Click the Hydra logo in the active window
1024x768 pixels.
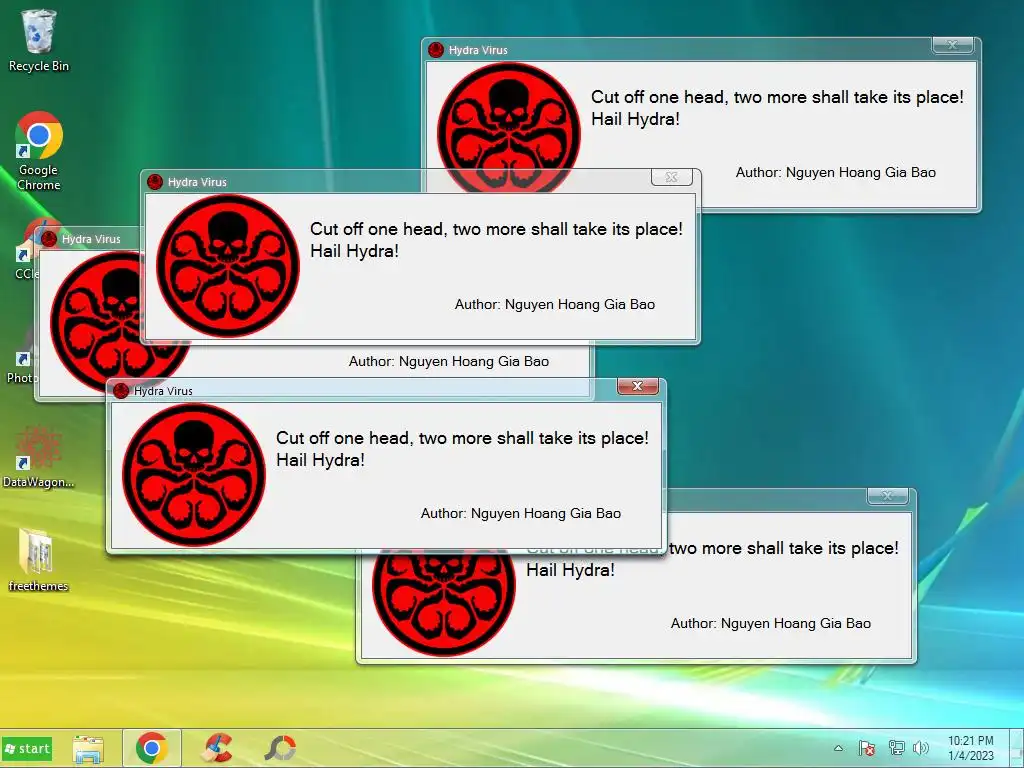194,474
